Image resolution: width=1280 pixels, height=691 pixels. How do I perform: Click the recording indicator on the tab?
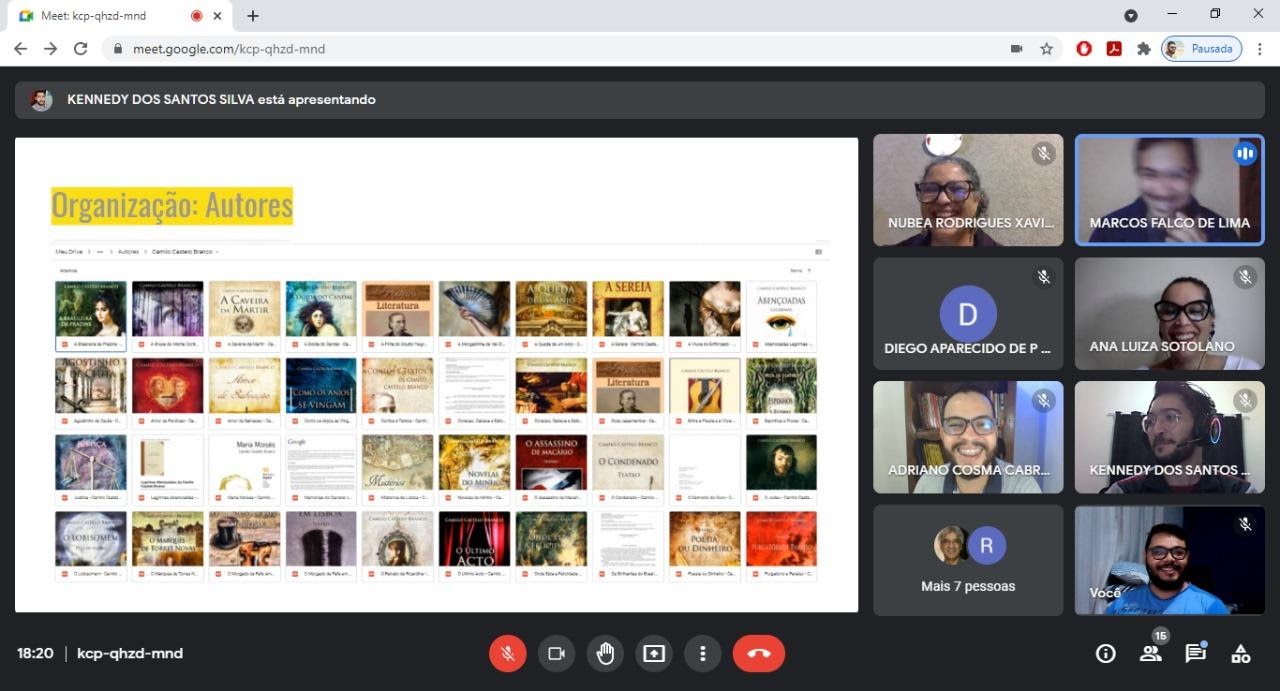[x=196, y=16]
